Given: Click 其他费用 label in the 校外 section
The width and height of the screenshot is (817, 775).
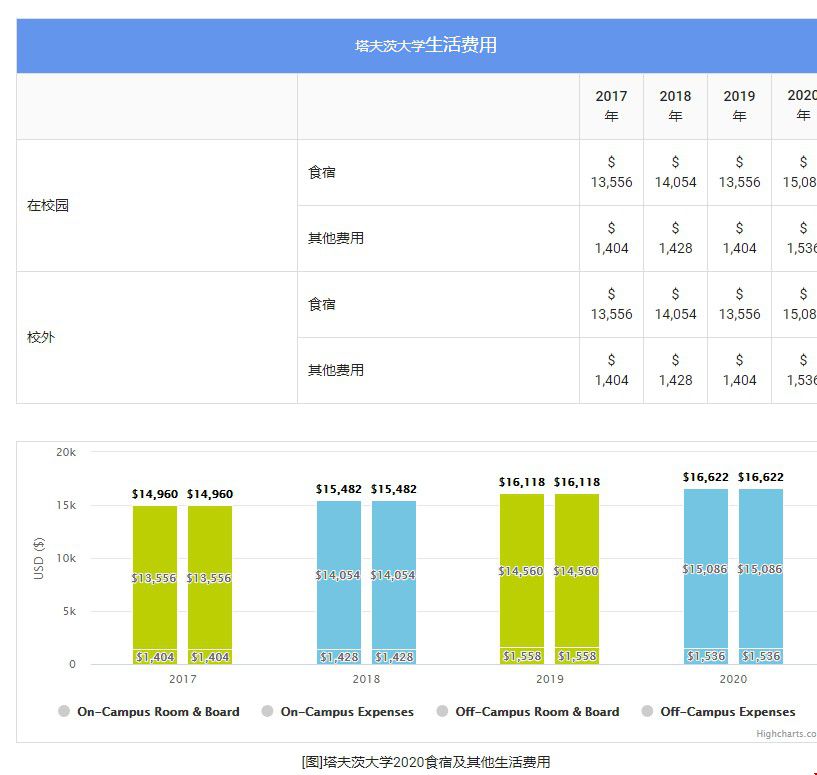Looking at the screenshot, I should pos(336,370).
